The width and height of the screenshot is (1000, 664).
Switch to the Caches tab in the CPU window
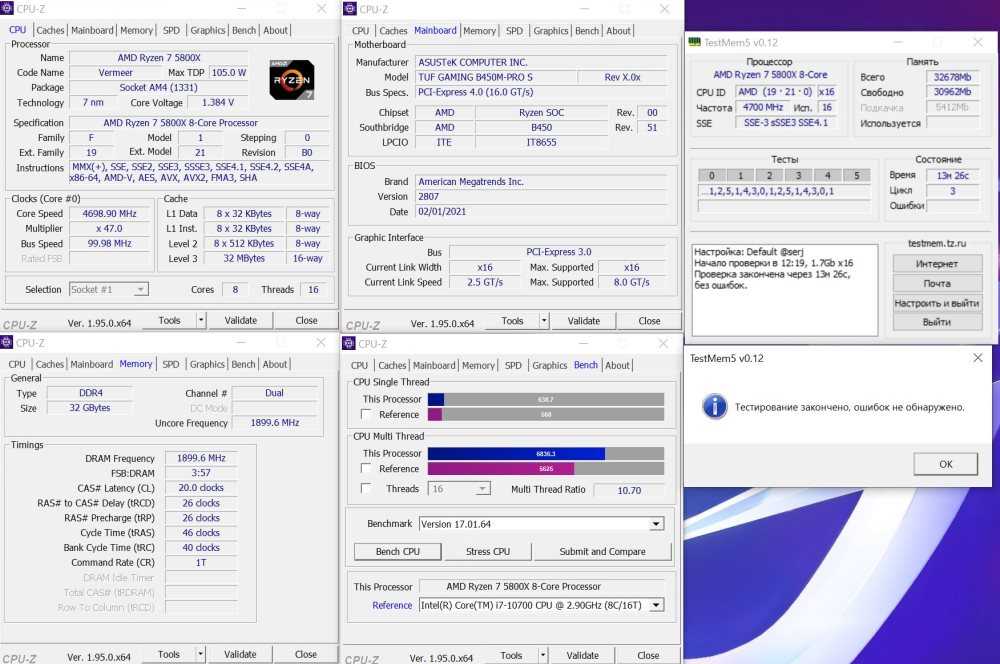pyautogui.click(x=50, y=30)
